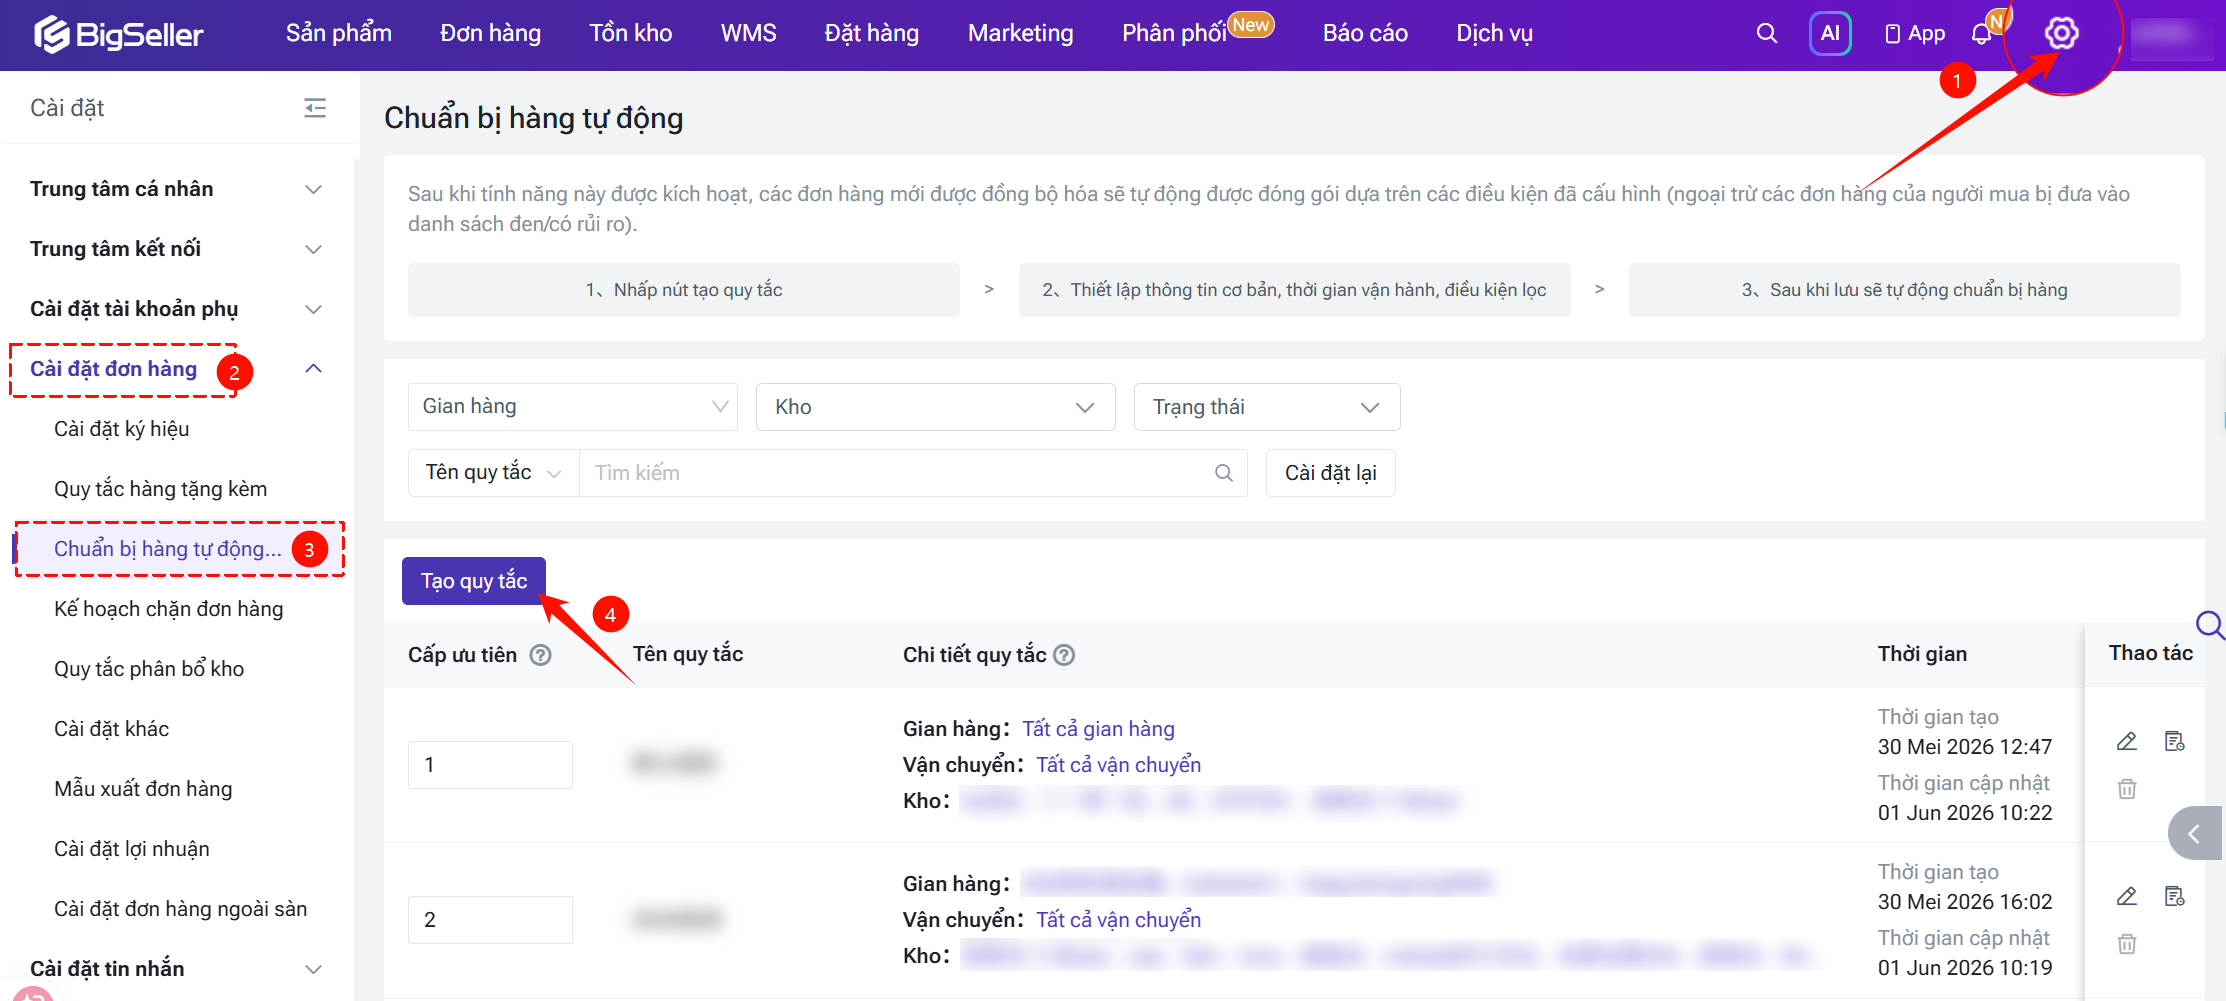Click the BigSeller logo
Image resolution: width=2226 pixels, height=1001 pixels.
tap(119, 34)
